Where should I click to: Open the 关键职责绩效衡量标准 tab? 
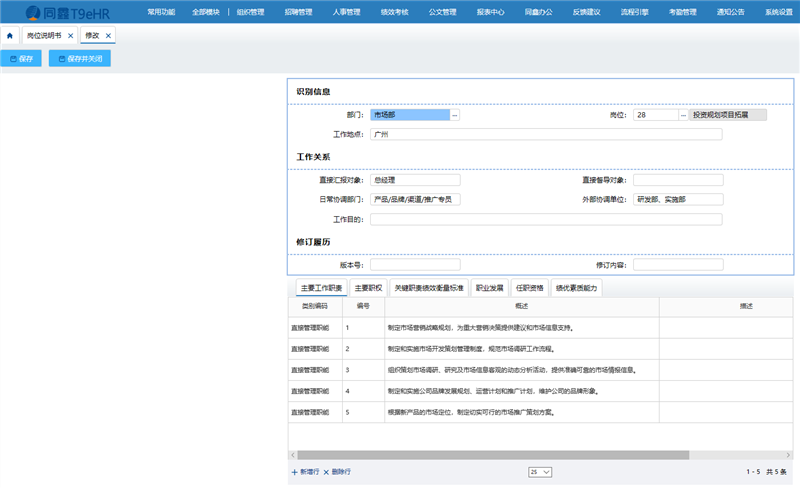tap(428, 288)
